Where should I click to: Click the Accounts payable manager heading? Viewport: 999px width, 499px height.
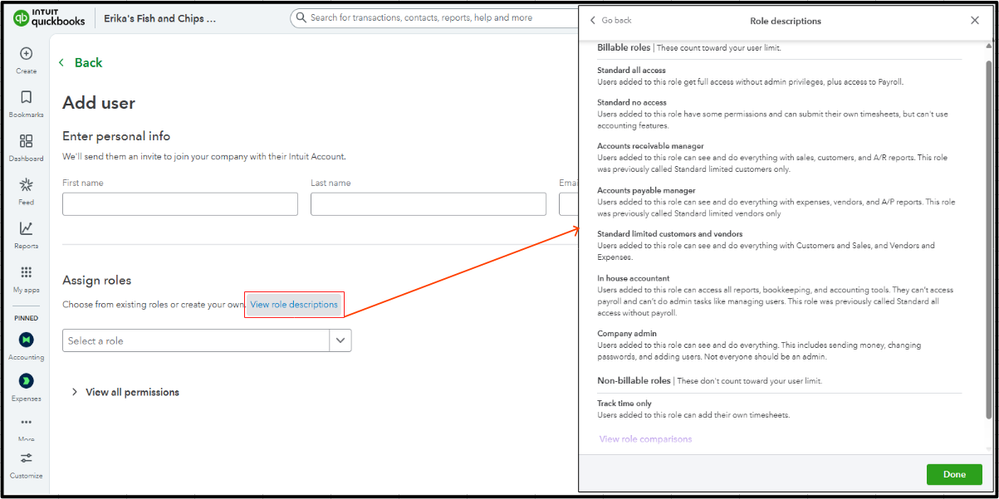pos(646,190)
